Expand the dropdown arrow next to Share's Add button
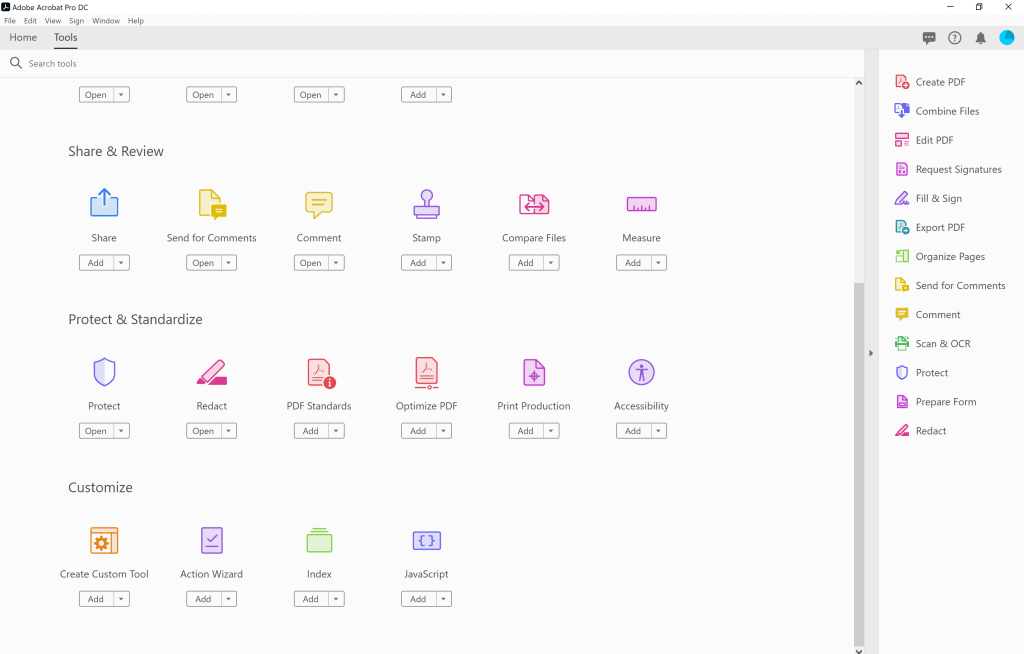Viewport: 1024px width, 654px height. click(121, 263)
